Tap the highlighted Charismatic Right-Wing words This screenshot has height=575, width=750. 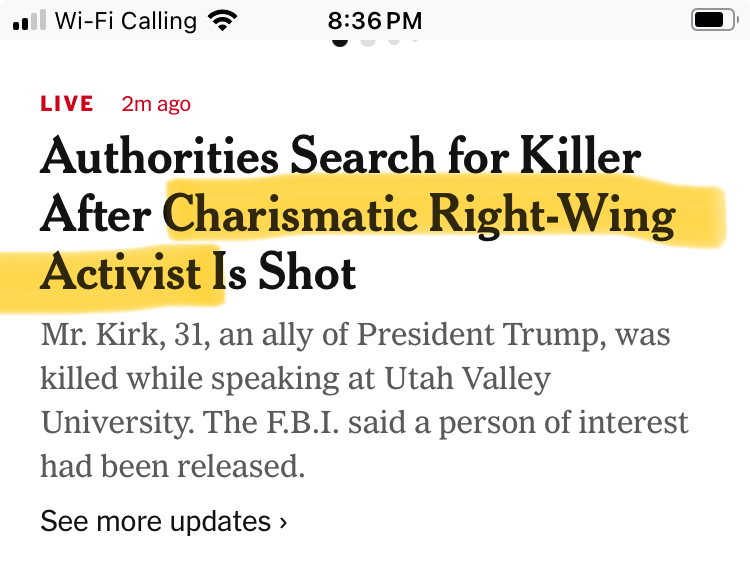click(419, 216)
